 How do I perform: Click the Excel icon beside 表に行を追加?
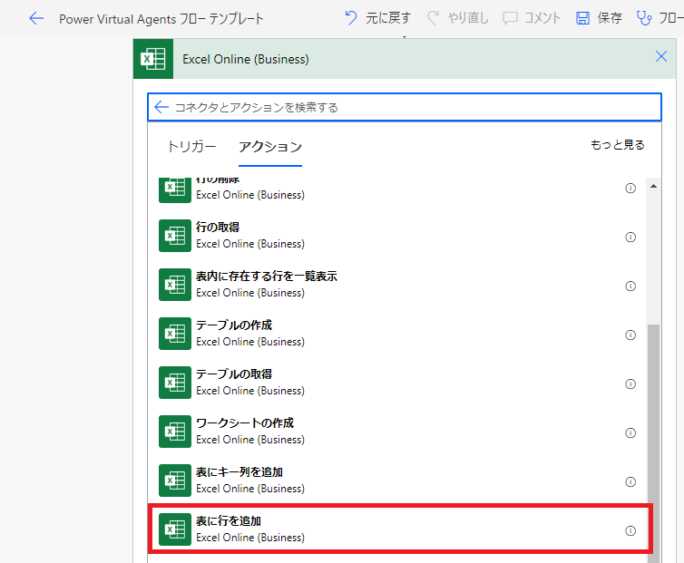pos(175,529)
